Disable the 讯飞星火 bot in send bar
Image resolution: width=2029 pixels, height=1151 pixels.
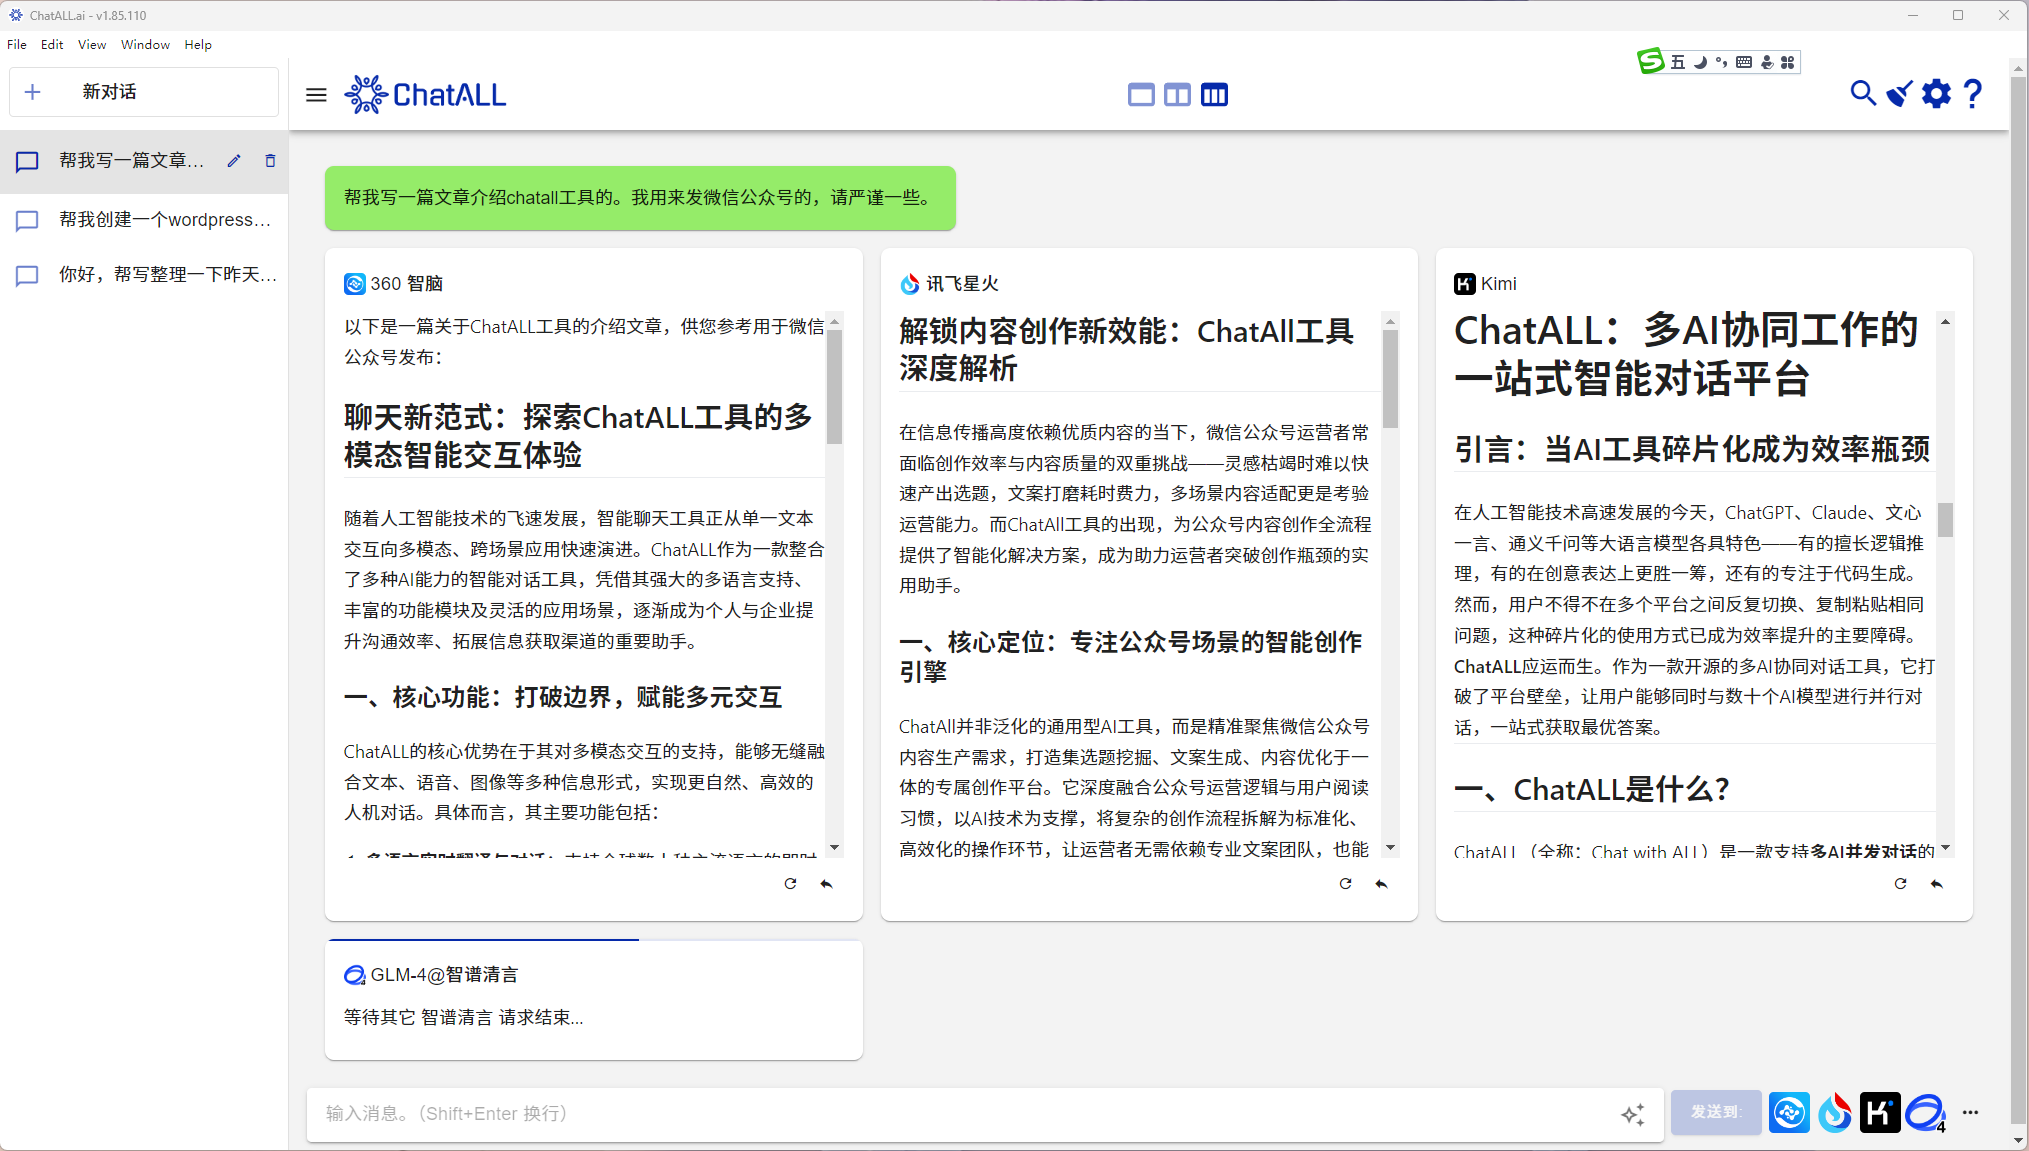tap(1835, 1112)
